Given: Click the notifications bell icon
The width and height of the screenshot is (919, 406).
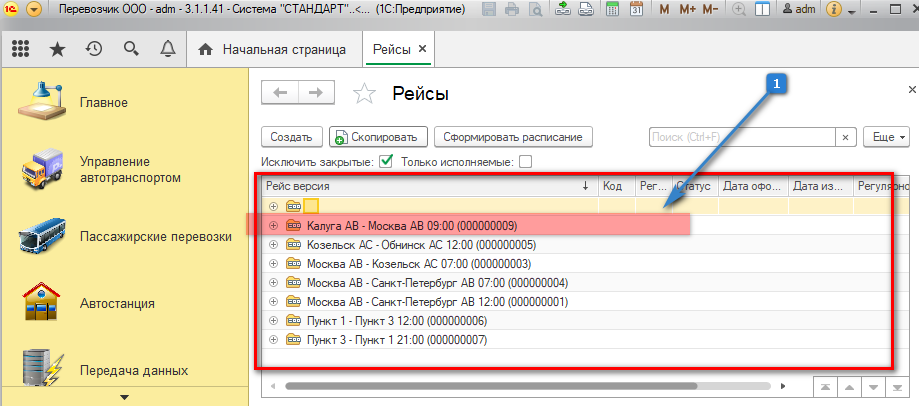Looking at the screenshot, I should (167, 49).
